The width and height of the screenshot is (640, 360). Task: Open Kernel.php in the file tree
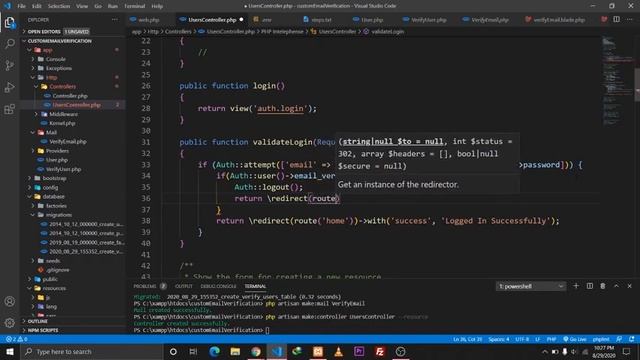pos(62,123)
